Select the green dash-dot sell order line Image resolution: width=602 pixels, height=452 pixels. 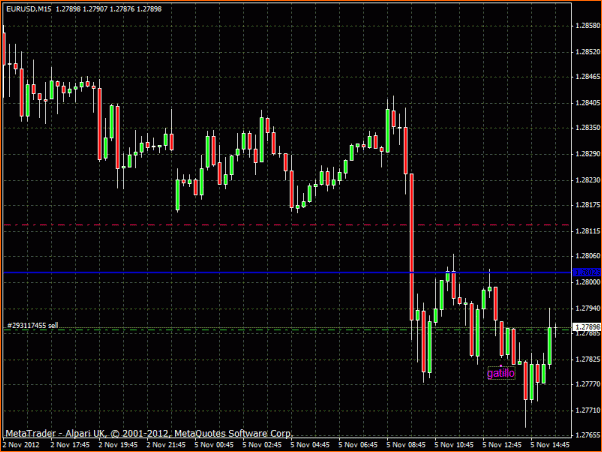[x=287, y=329]
